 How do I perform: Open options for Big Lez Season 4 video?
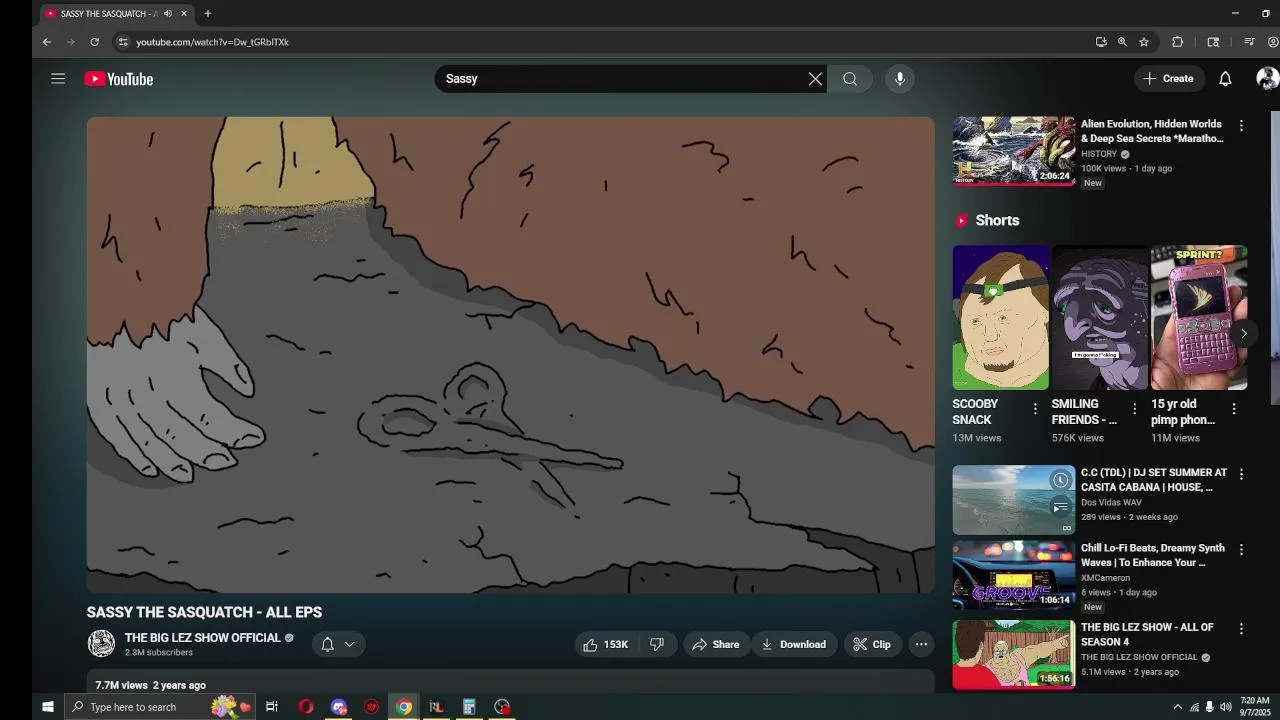[x=1241, y=629]
